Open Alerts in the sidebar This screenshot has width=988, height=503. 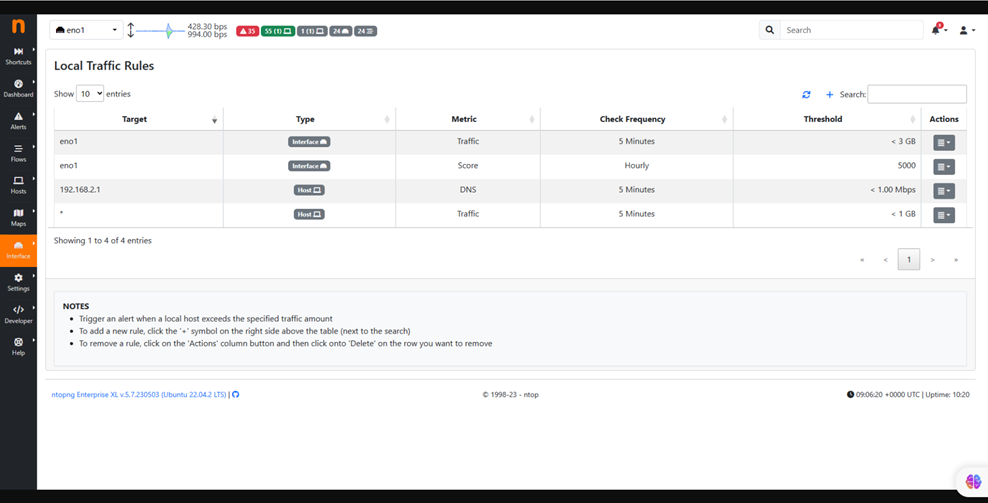18,121
